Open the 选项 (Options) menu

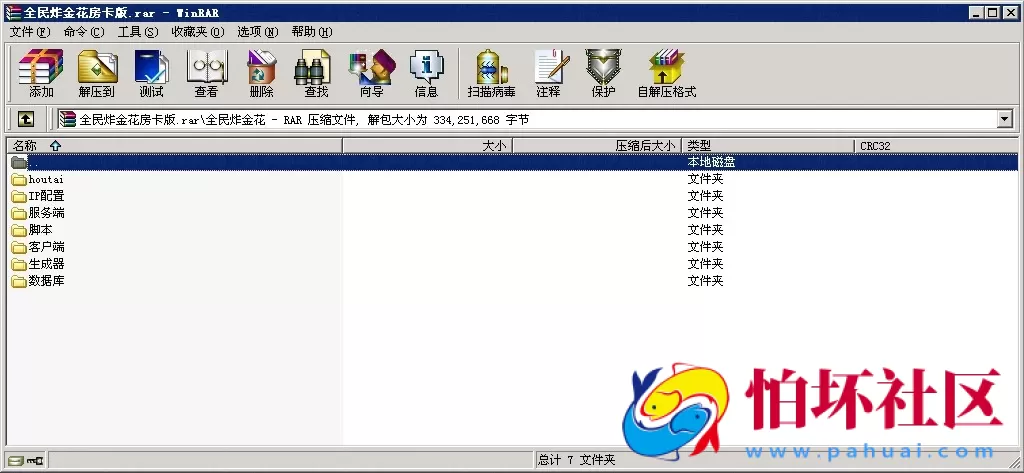[258, 32]
